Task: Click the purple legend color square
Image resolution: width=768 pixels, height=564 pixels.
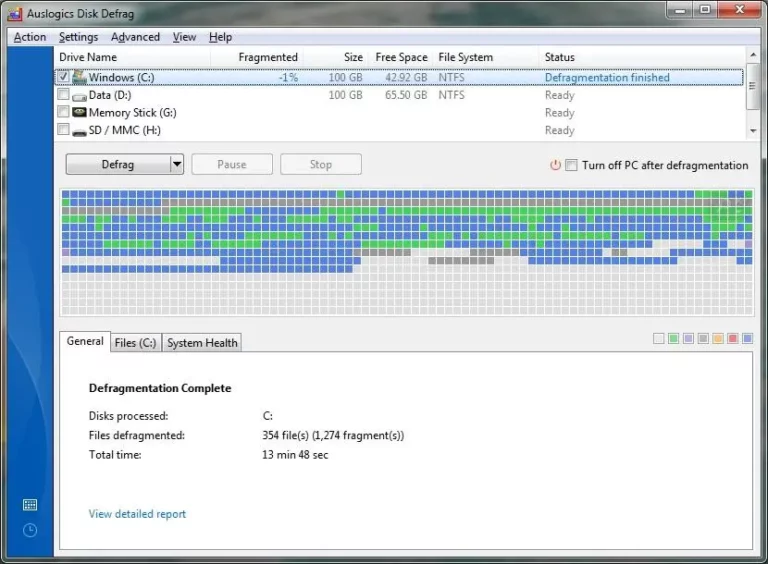Action: 688,338
